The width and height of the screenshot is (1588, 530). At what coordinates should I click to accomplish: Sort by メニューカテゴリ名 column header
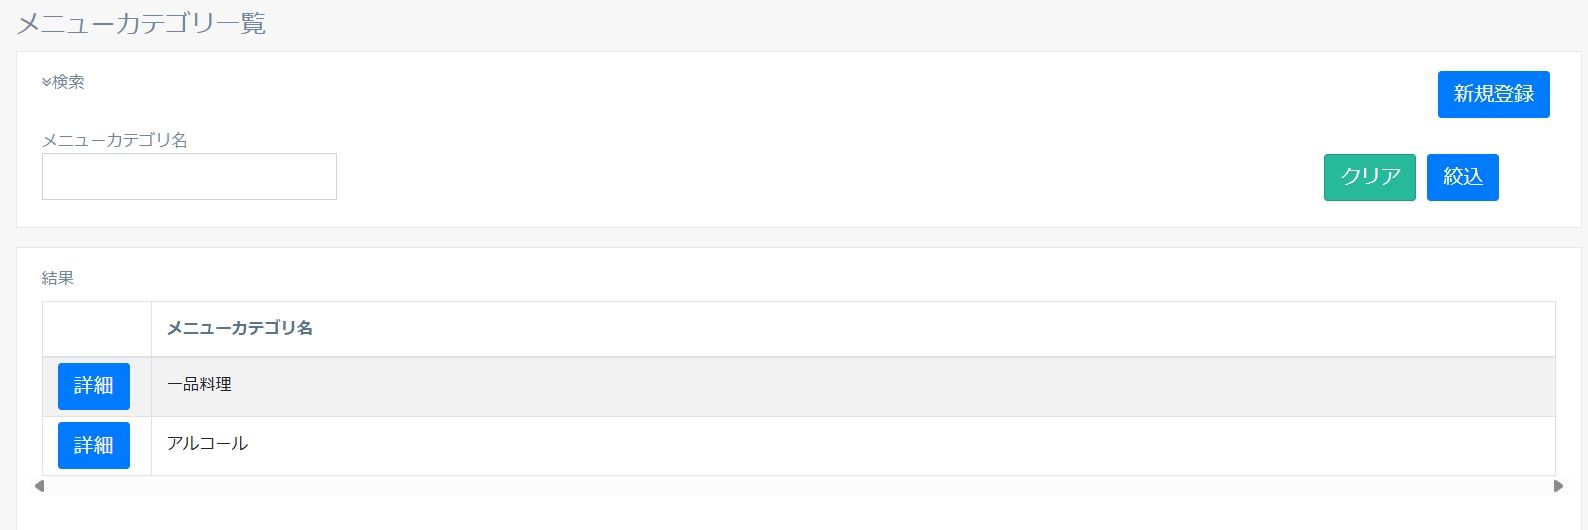(x=240, y=328)
